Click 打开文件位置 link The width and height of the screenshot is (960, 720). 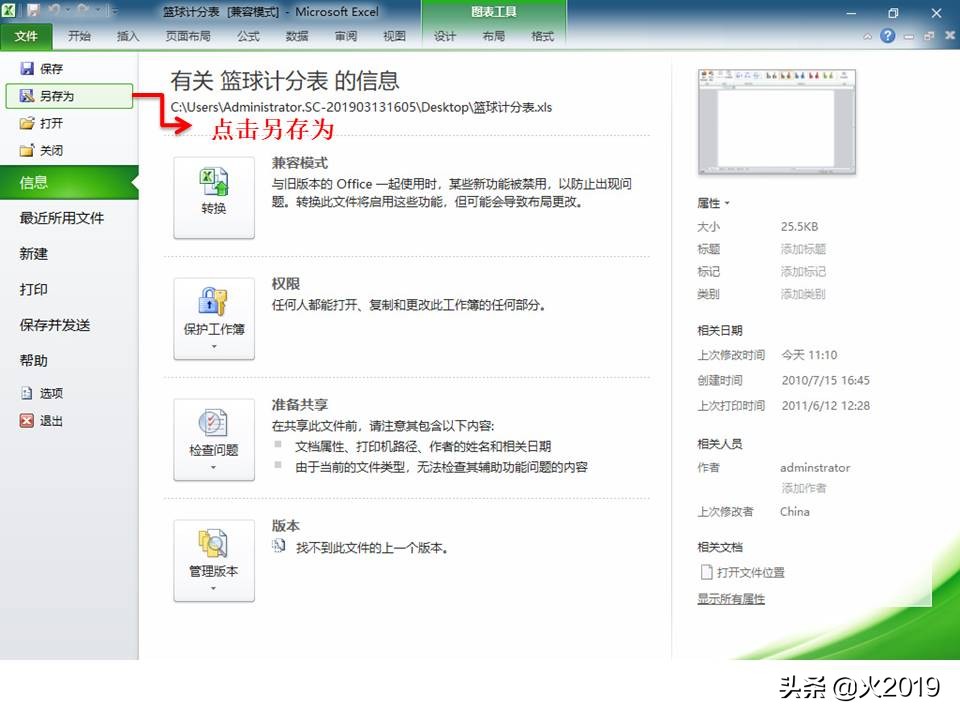coord(743,572)
